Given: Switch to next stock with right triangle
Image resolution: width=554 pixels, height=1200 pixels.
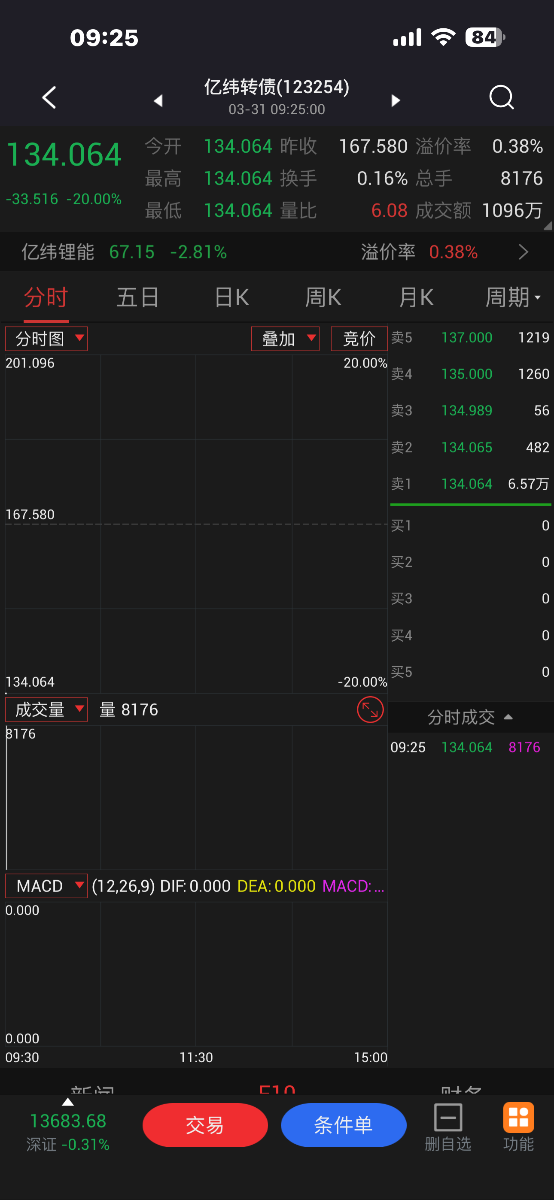Looking at the screenshot, I should pos(396,100).
